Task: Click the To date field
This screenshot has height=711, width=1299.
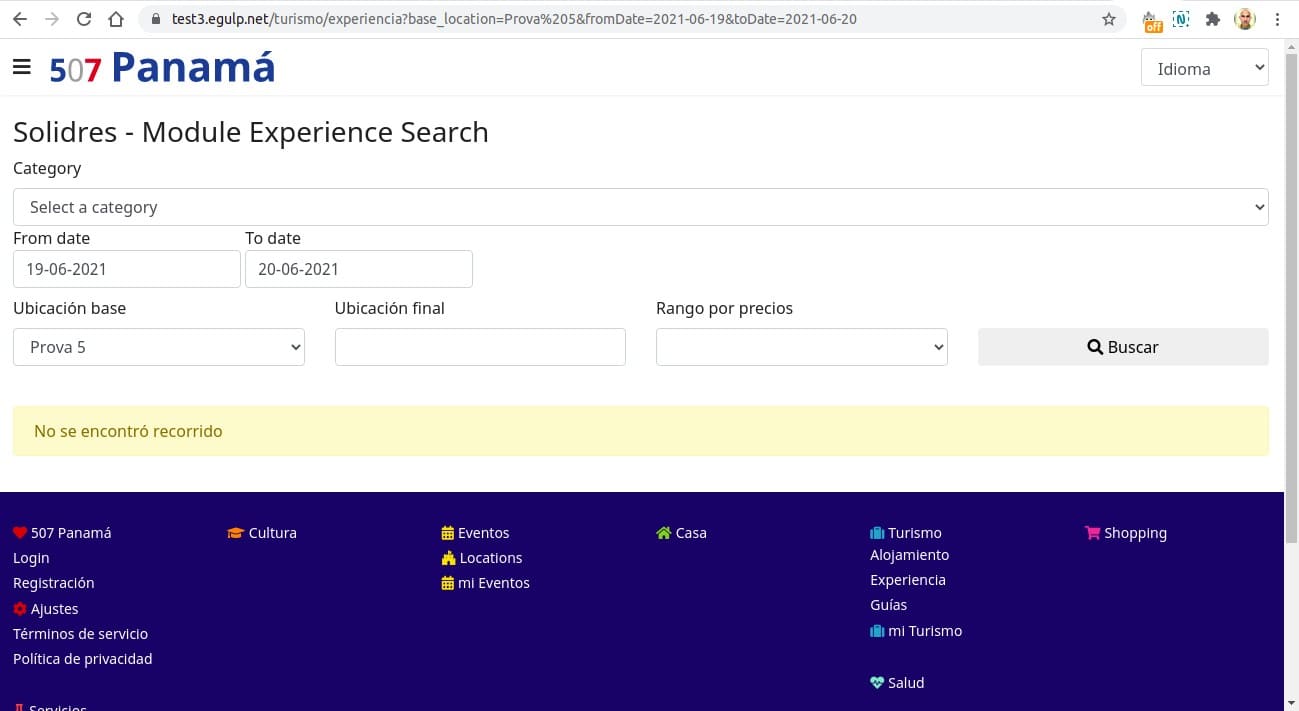Action: pyautogui.click(x=358, y=269)
